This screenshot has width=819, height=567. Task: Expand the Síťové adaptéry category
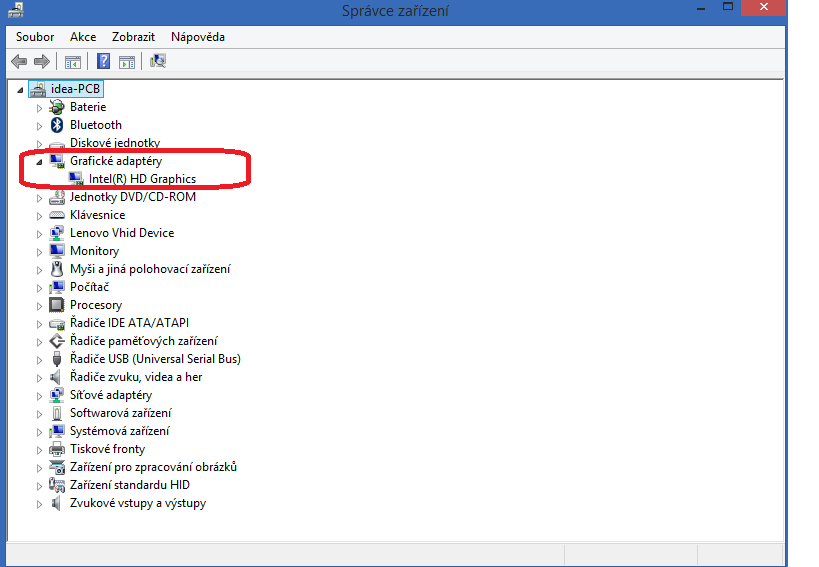(x=40, y=395)
